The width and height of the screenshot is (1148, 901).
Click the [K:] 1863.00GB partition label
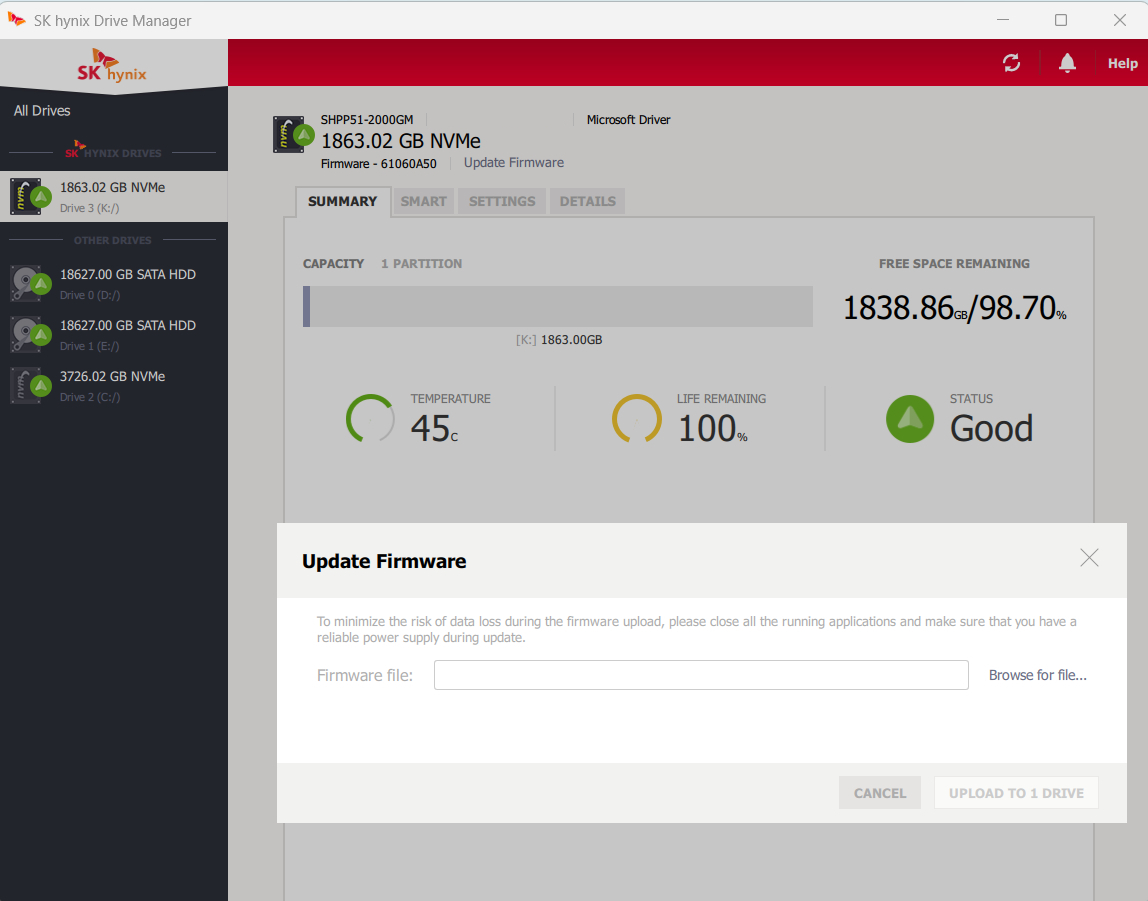[559, 340]
